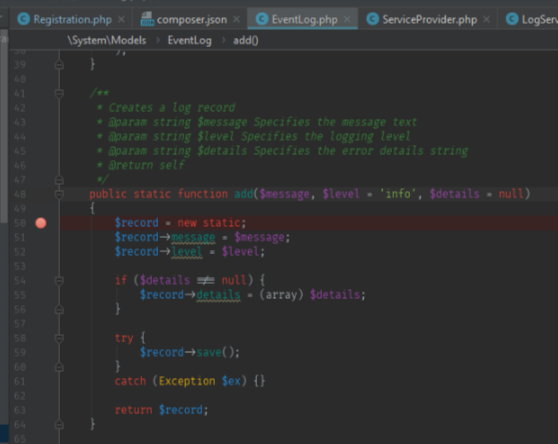Click the 'add' function name on line 48

(244, 194)
